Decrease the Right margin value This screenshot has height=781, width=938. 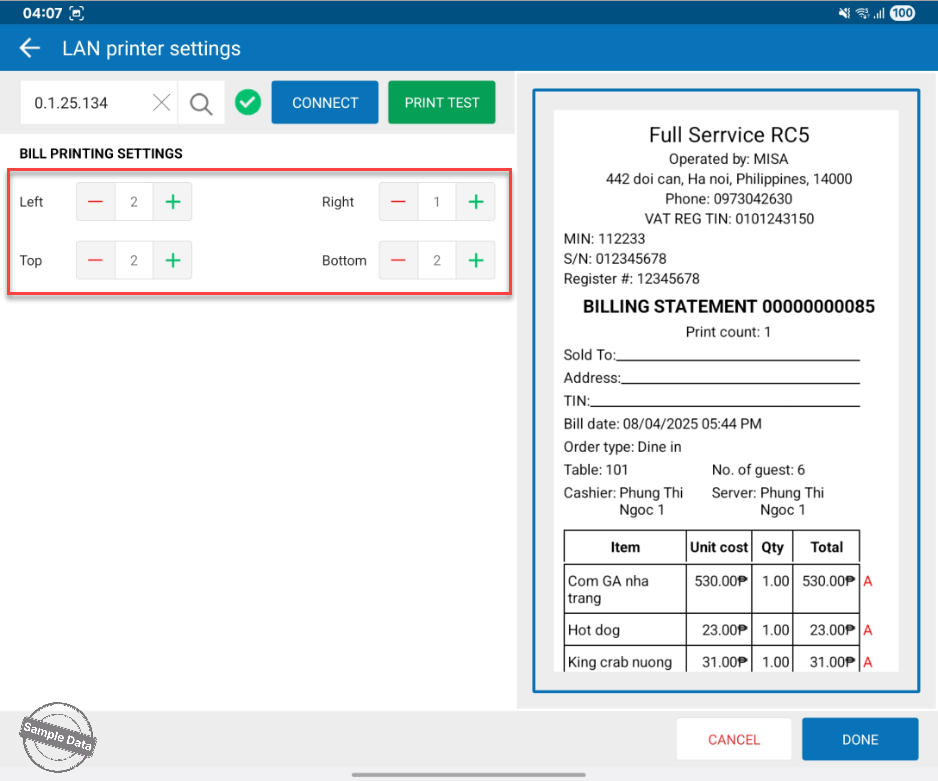pyautogui.click(x=398, y=202)
